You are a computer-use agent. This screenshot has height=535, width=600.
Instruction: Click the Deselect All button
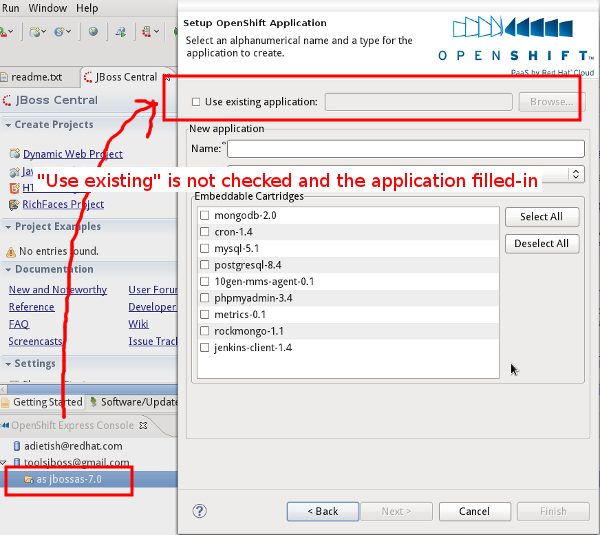click(542, 243)
